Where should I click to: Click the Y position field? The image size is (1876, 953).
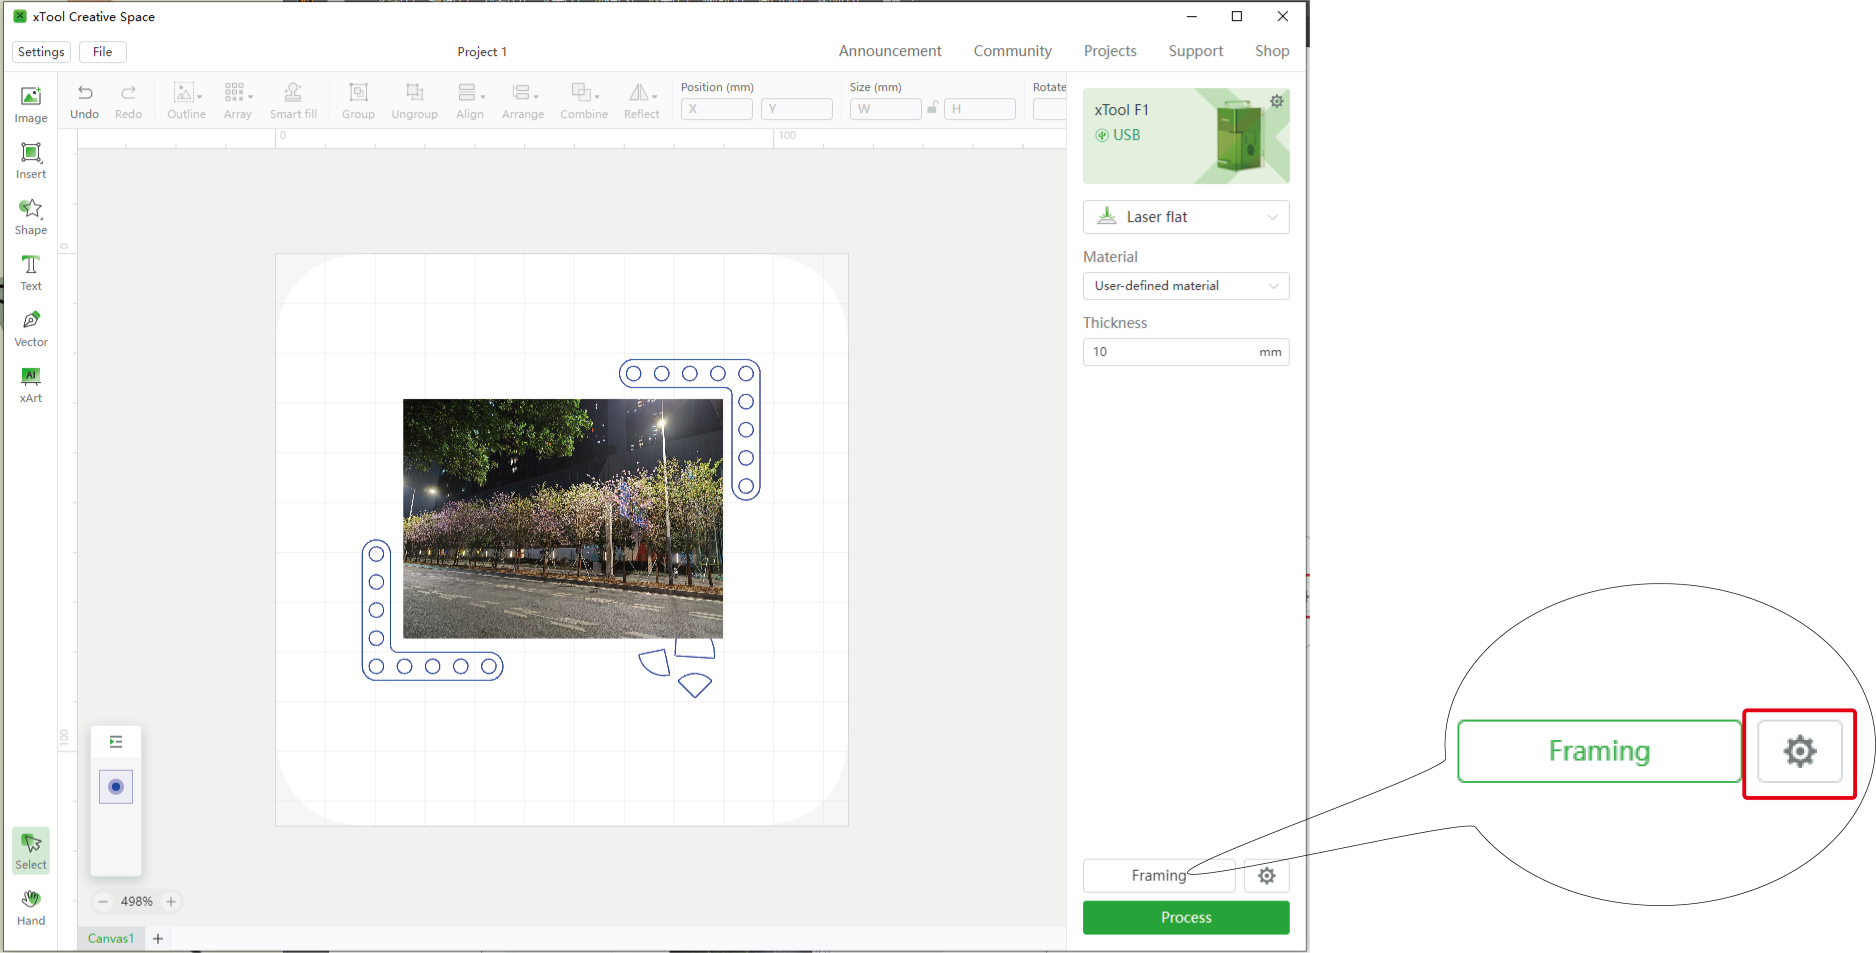pos(797,109)
